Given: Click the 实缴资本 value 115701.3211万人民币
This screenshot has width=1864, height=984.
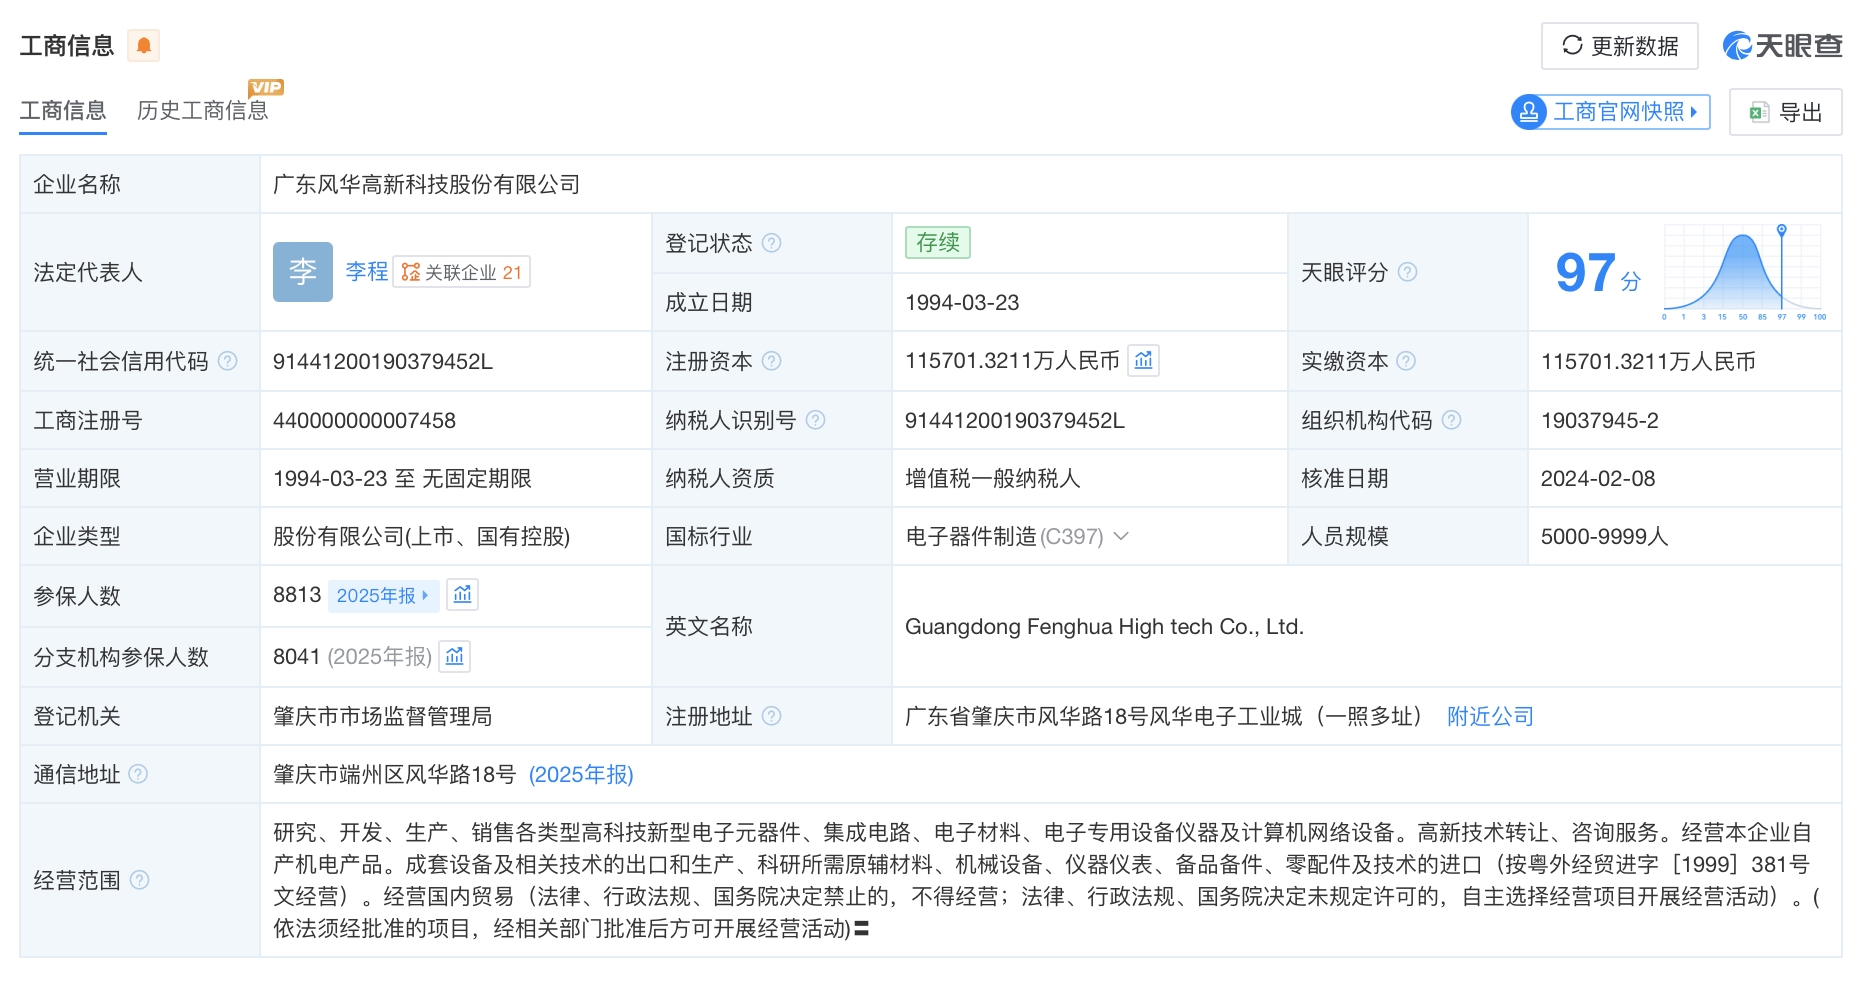Looking at the screenshot, I should (x=1648, y=362).
